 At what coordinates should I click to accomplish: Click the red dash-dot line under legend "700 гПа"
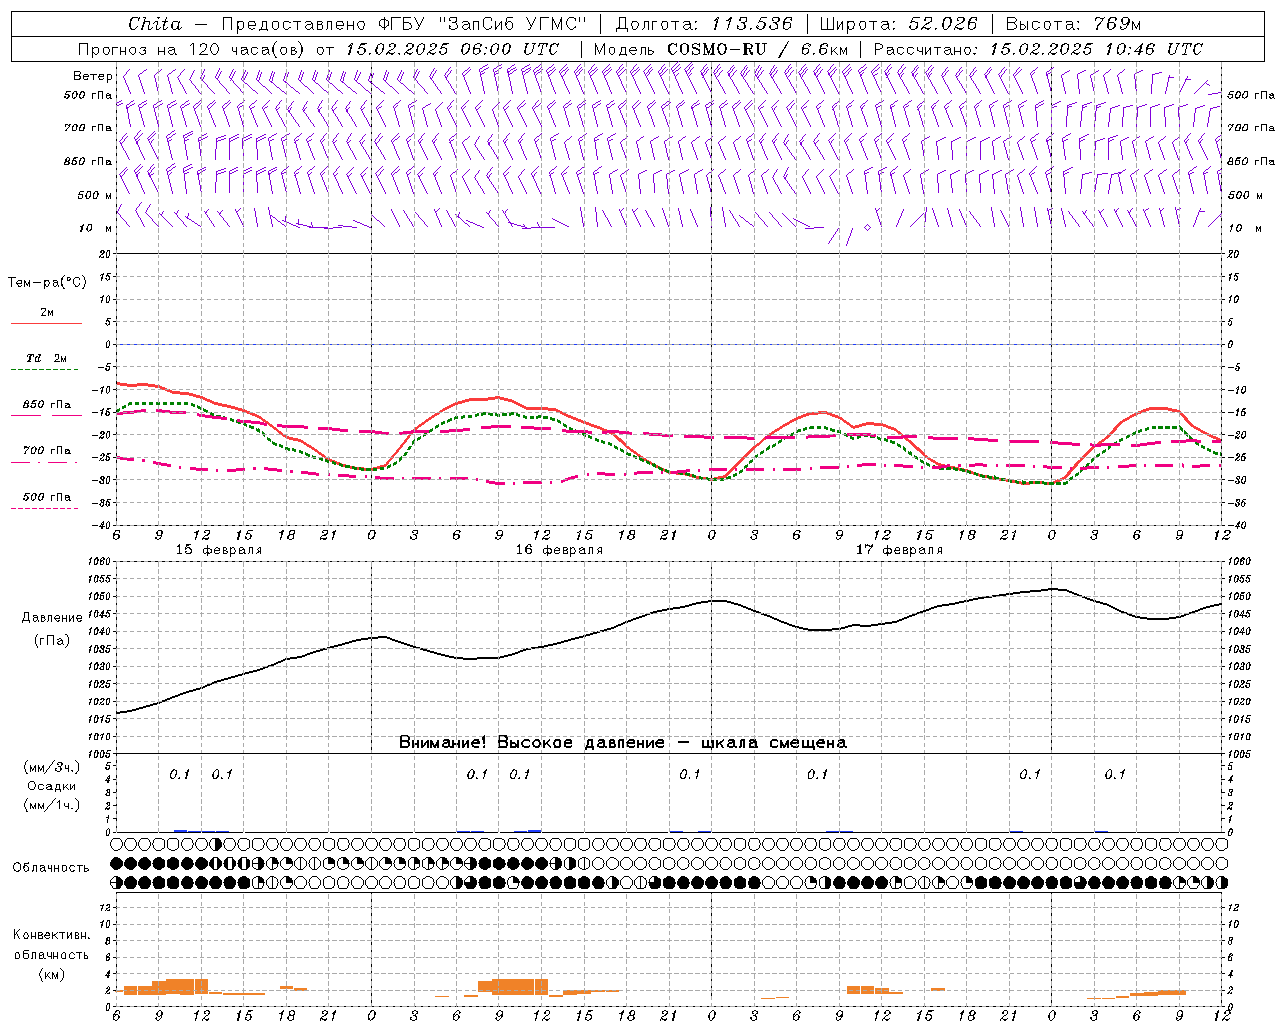pos(45,462)
